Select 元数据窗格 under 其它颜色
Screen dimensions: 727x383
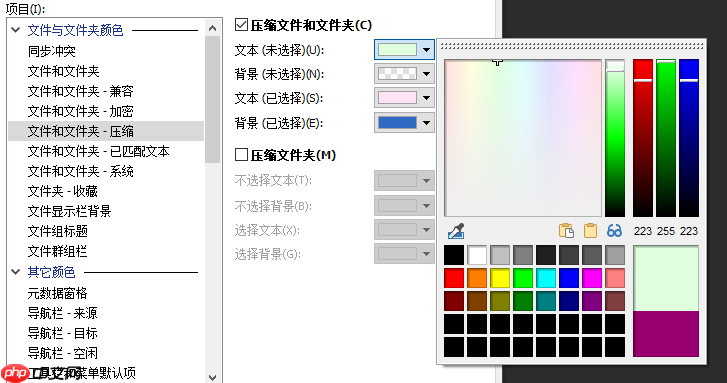(x=57, y=293)
